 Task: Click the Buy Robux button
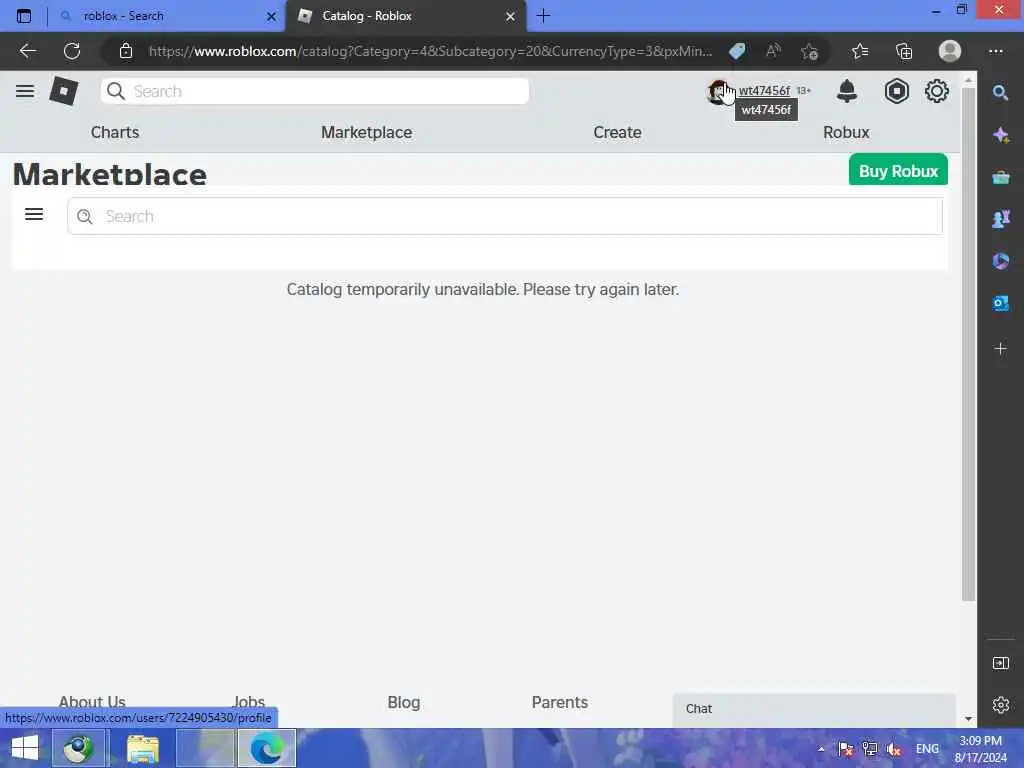pyautogui.click(x=898, y=170)
